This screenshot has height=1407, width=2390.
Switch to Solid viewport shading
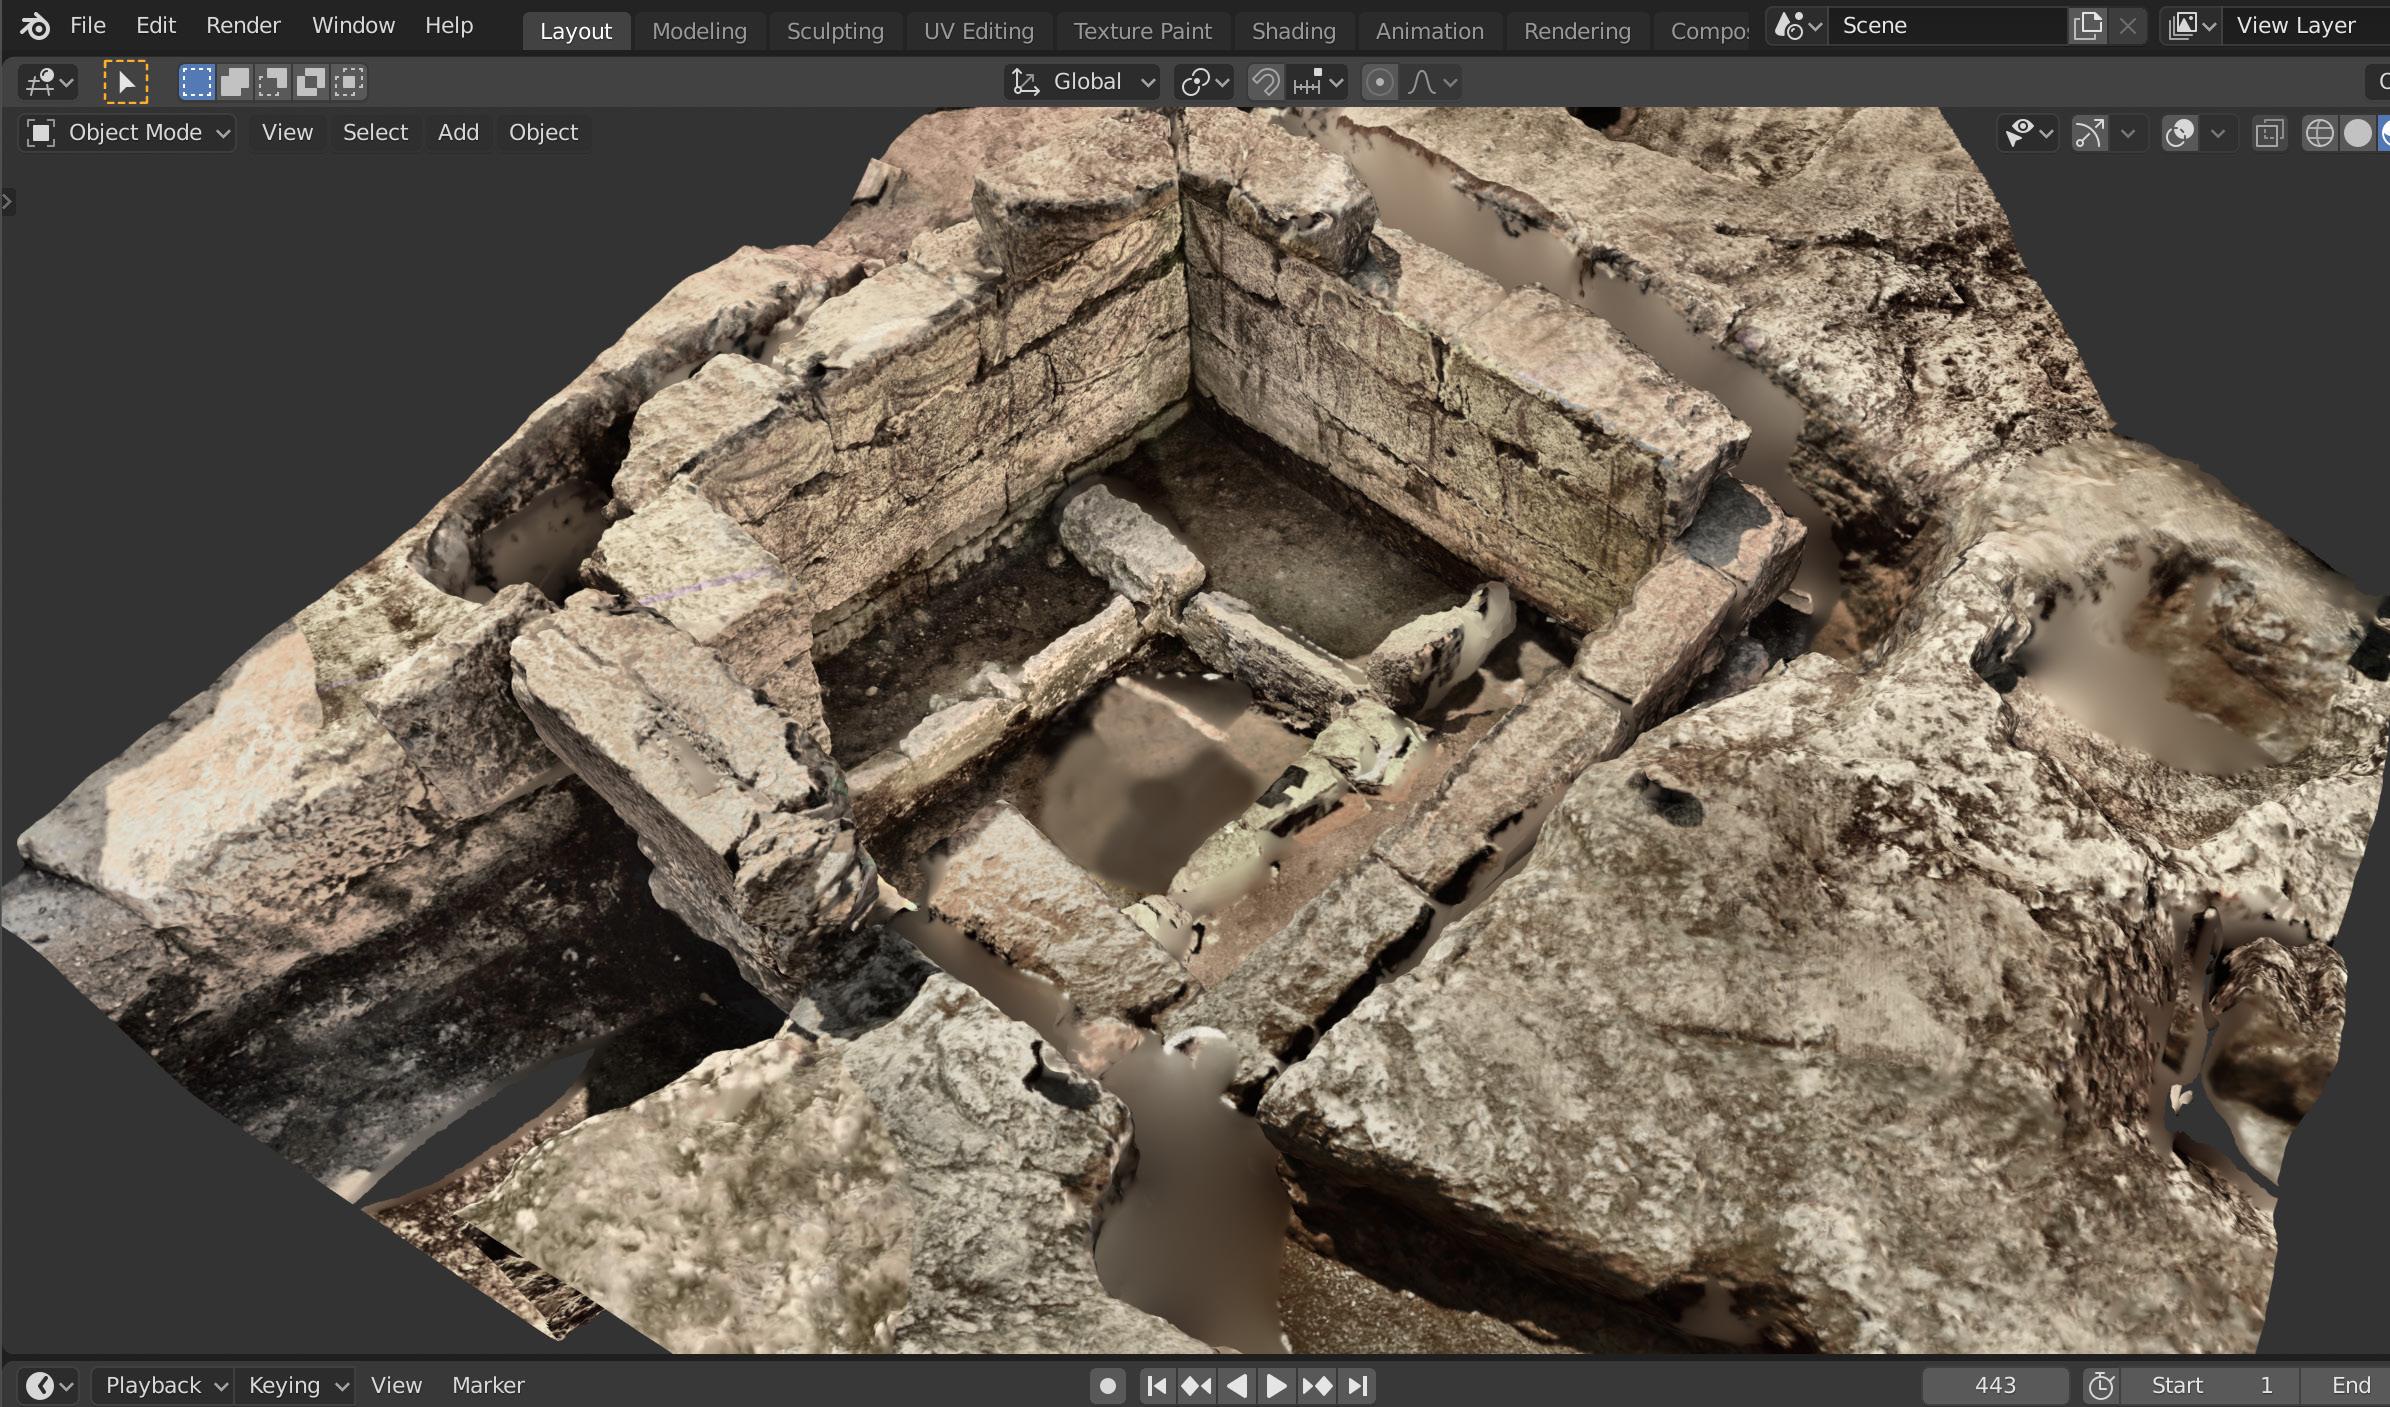point(2358,133)
